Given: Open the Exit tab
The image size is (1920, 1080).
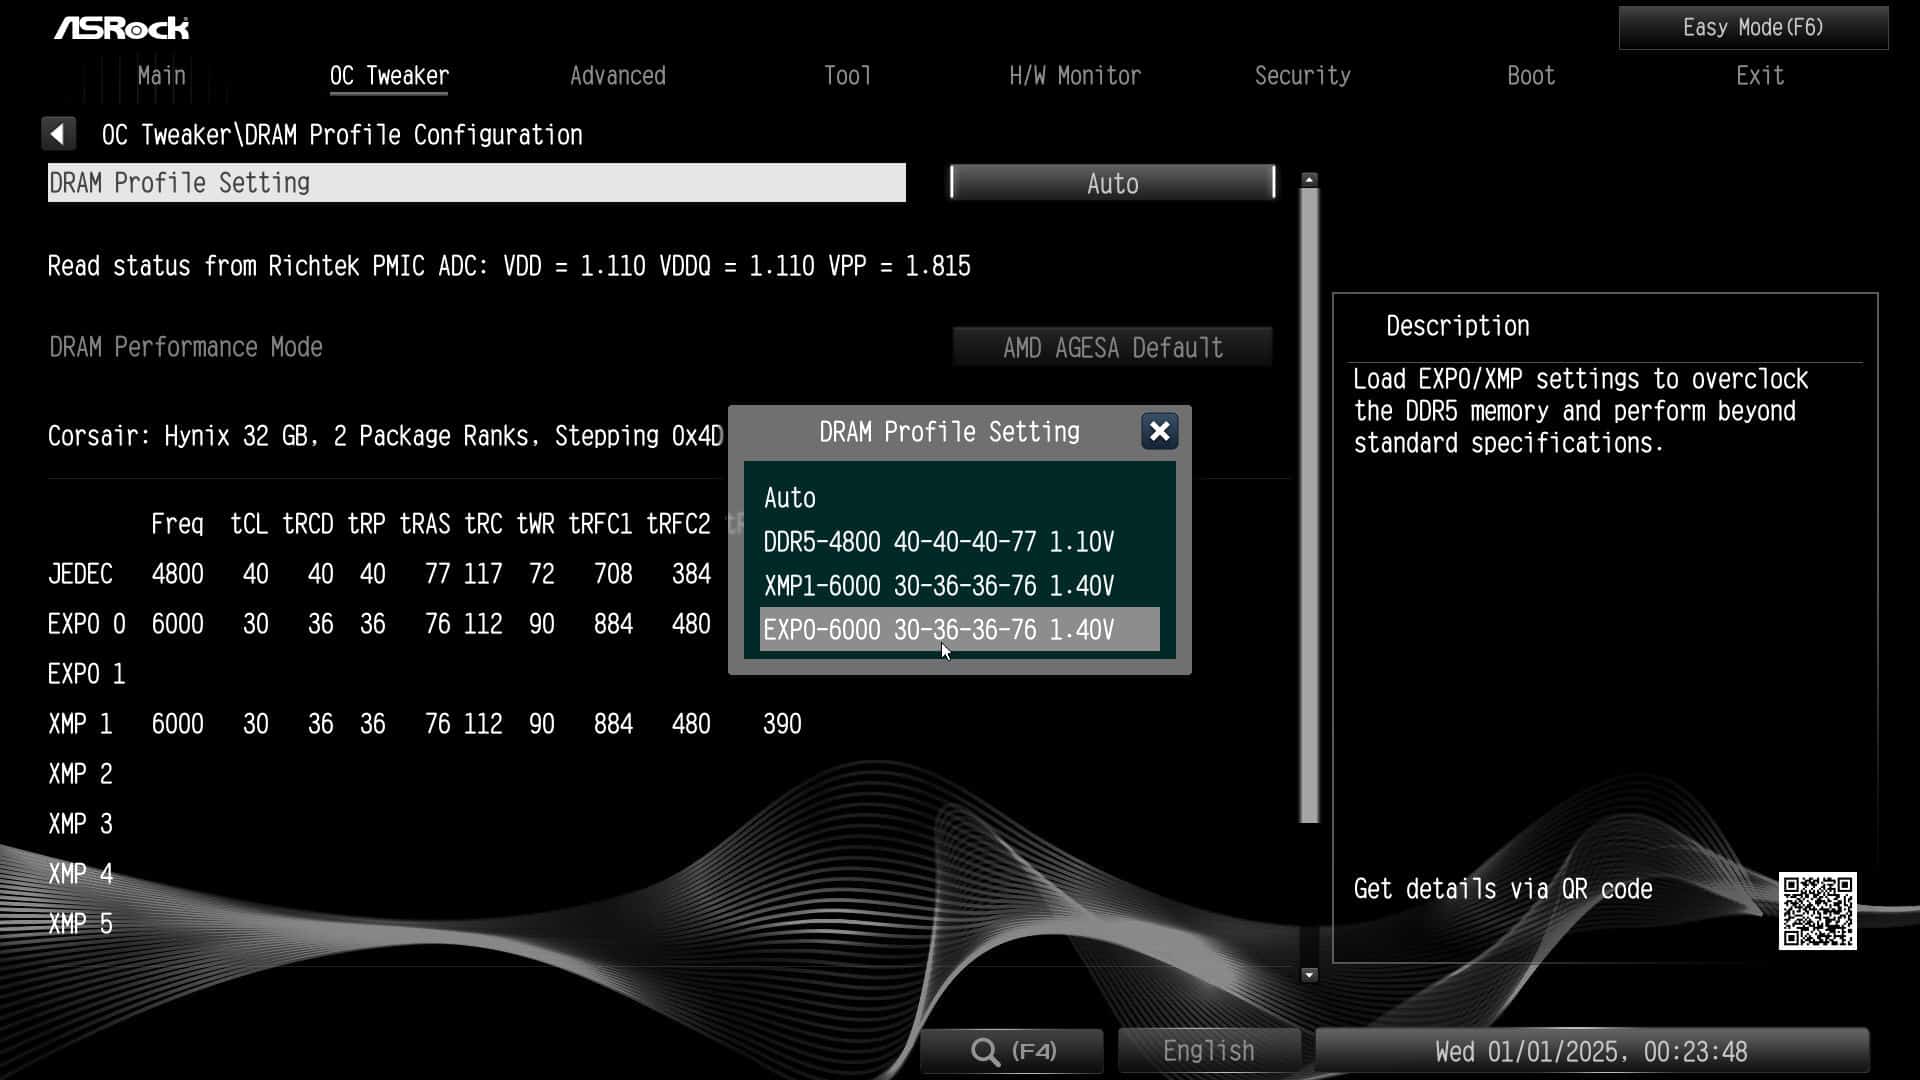Looking at the screenshot, I should 1759,76.
